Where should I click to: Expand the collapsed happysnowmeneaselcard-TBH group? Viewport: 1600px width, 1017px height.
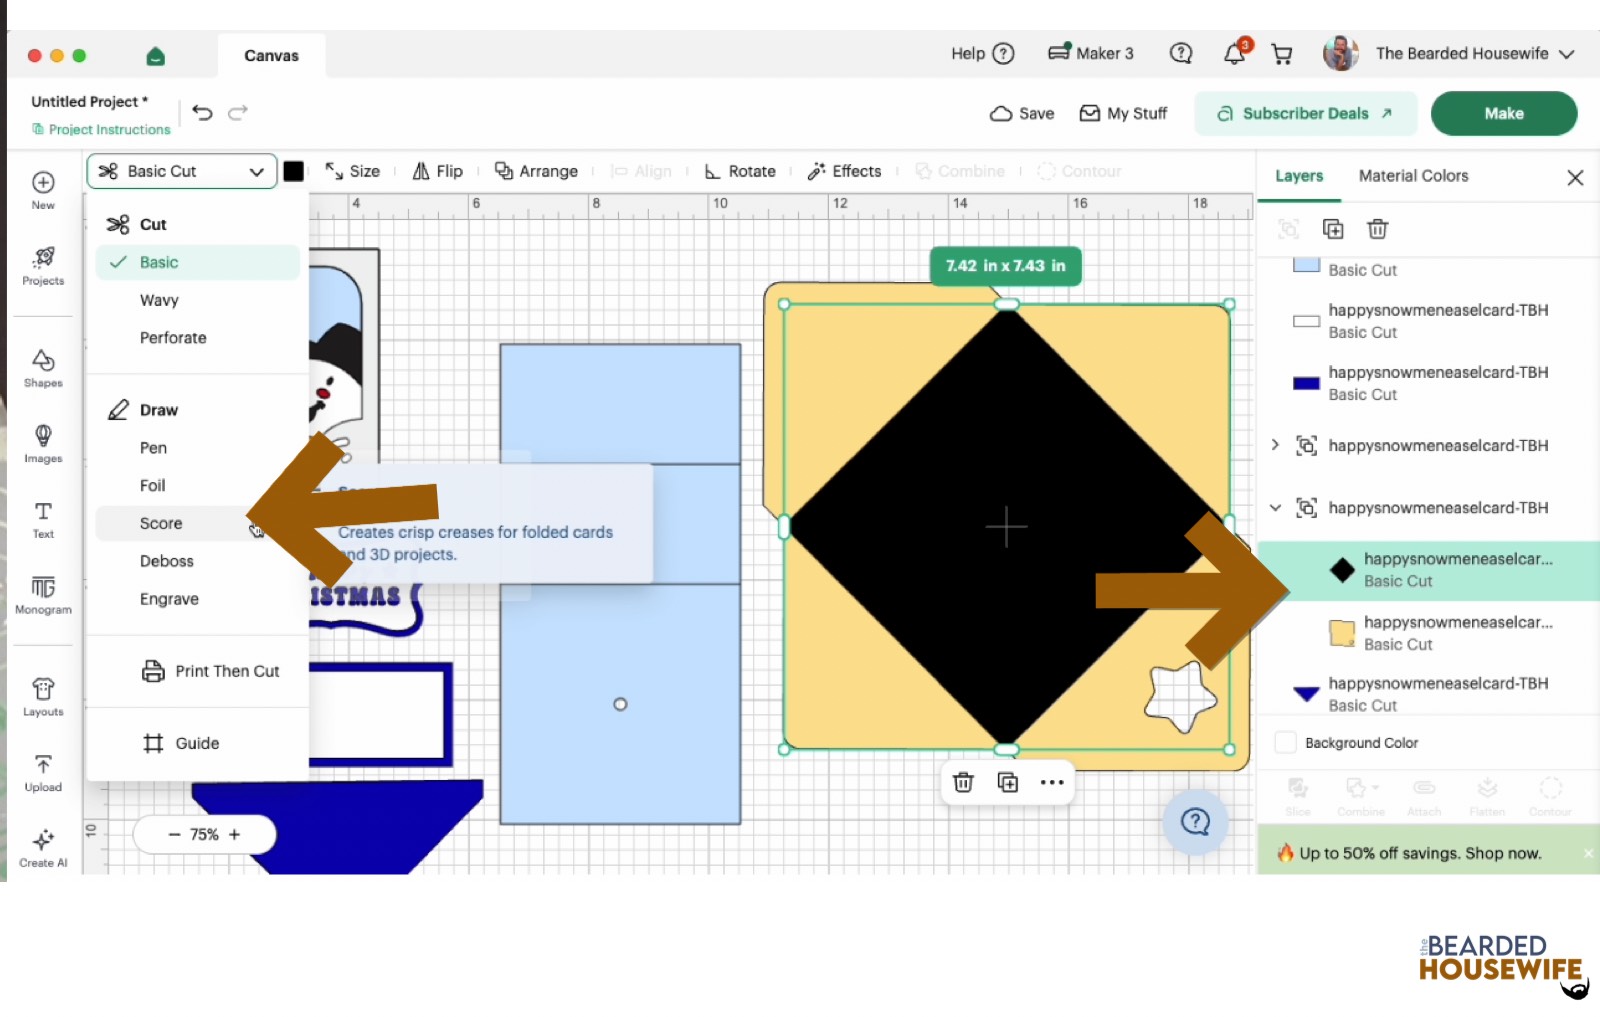click(x=1275, y=445)
